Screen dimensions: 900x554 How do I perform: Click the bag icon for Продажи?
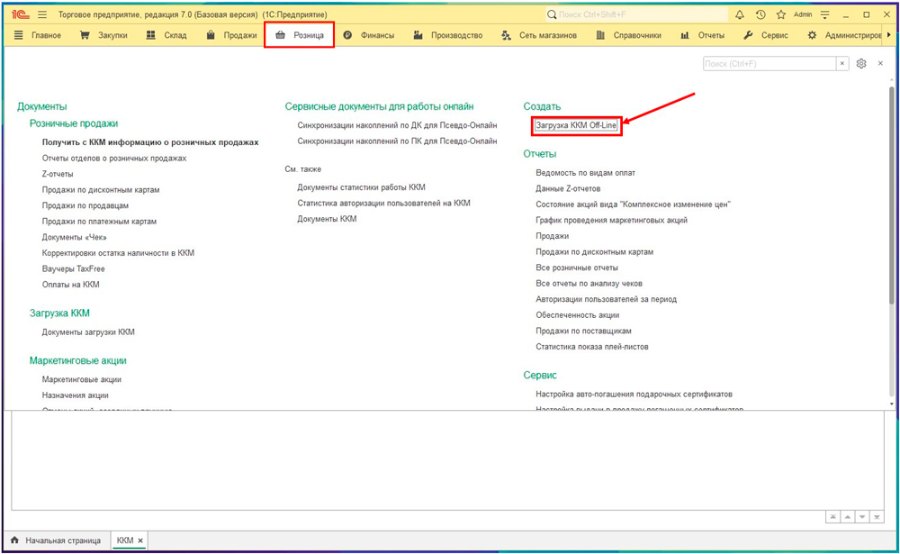211,35
